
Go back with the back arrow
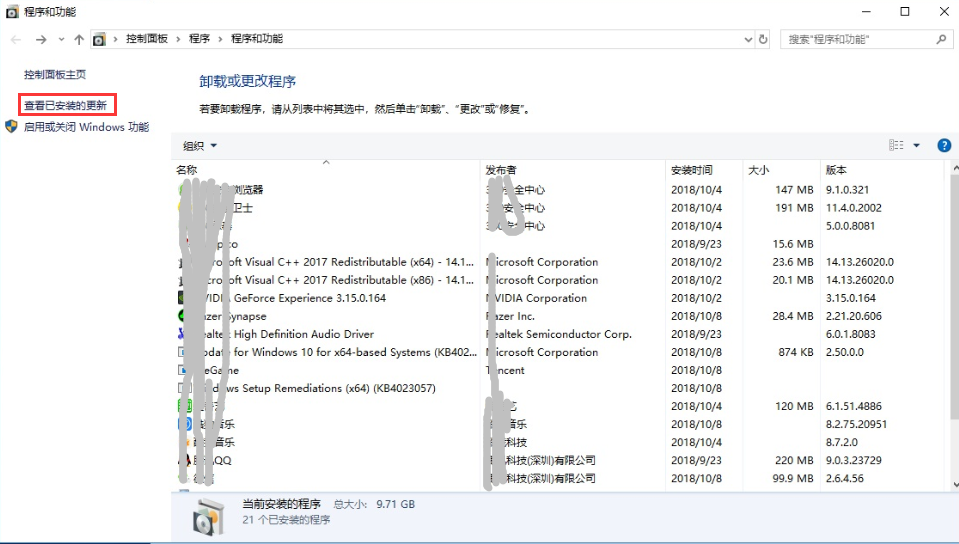click(16, 39)
